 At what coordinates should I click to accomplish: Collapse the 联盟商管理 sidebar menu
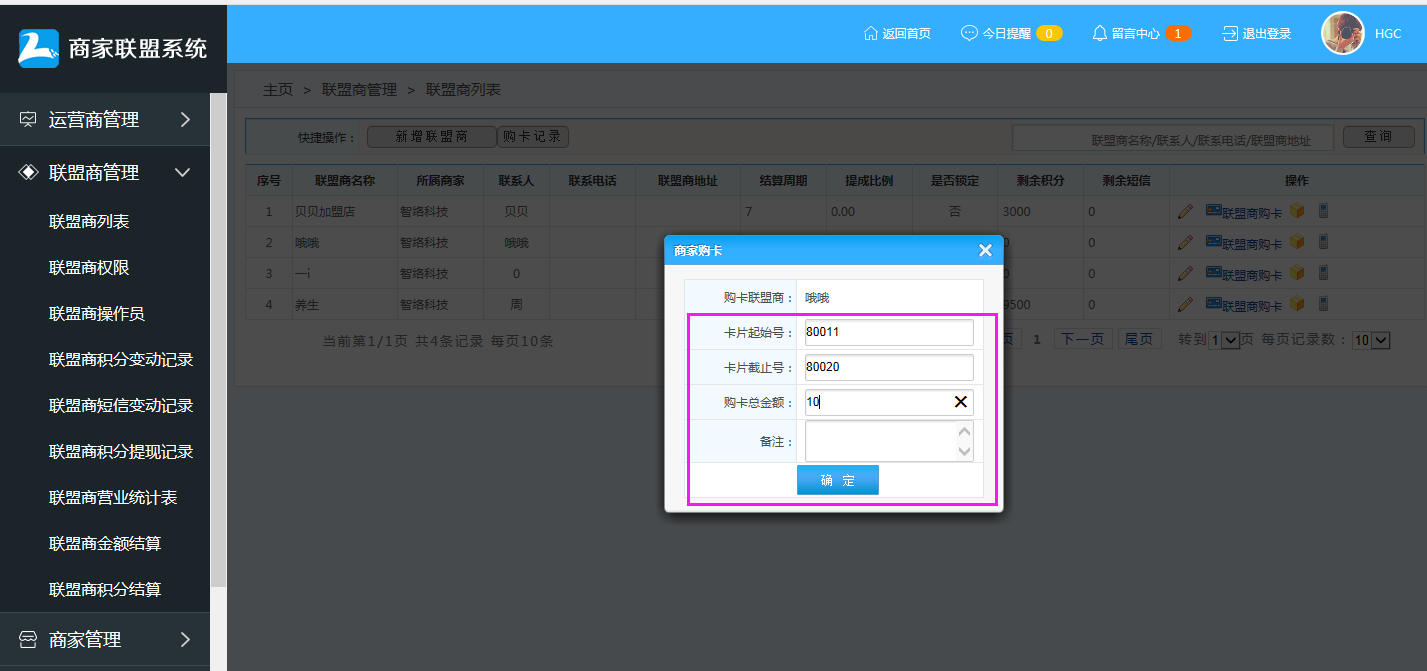coord(105,173)
